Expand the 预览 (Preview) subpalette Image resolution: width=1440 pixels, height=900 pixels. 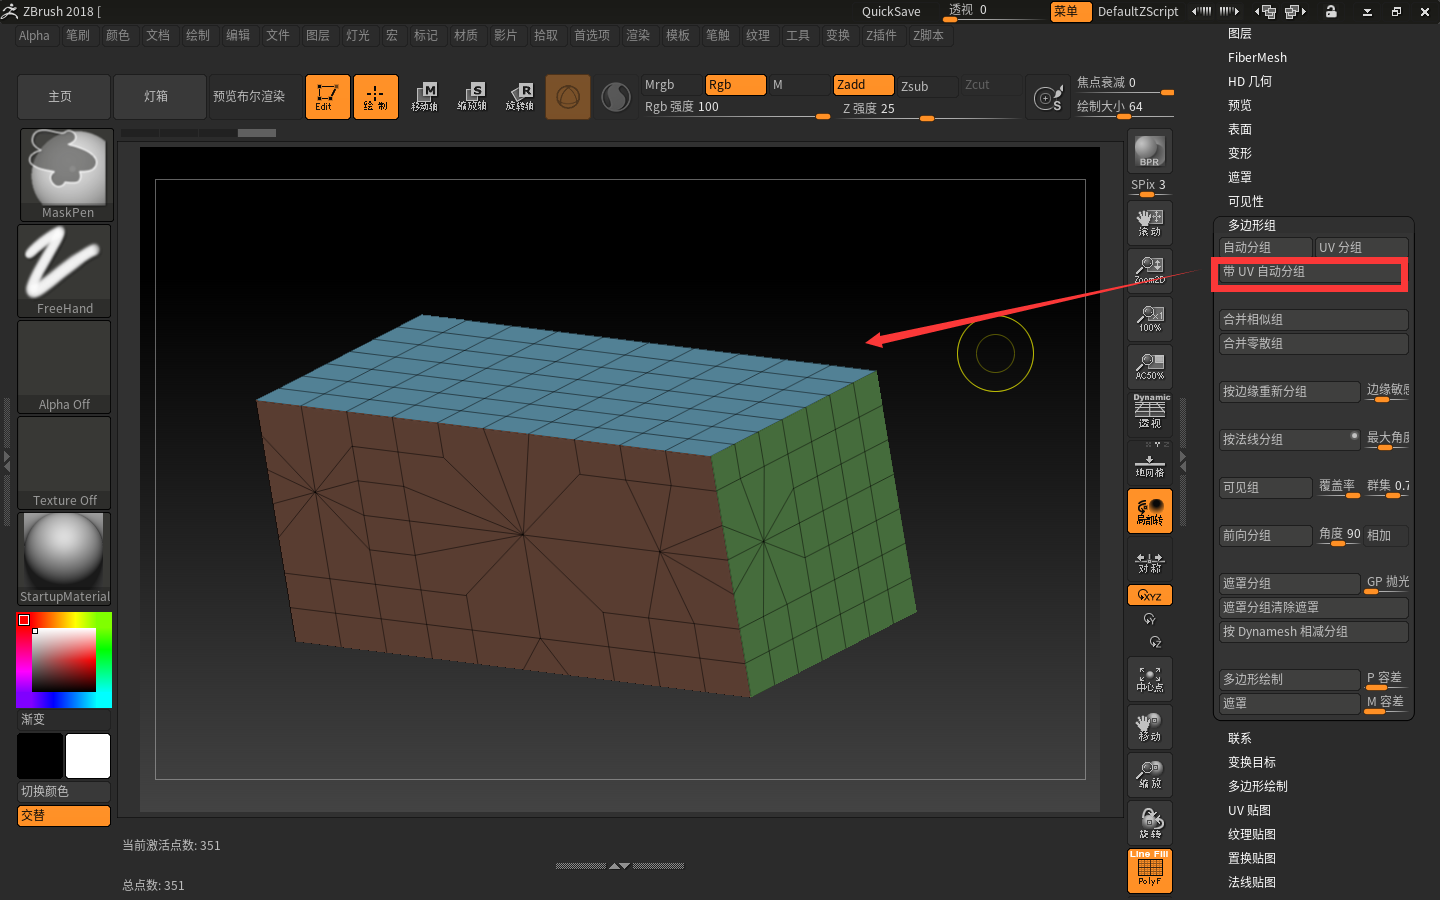pos(1240,105)
